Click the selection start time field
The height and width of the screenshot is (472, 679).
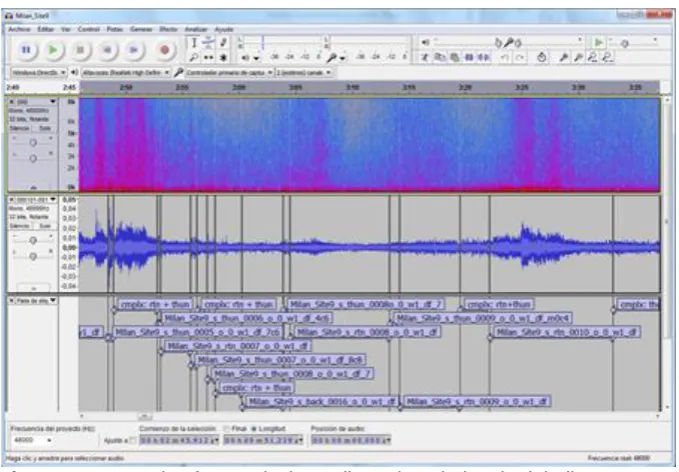coord(179,440)
